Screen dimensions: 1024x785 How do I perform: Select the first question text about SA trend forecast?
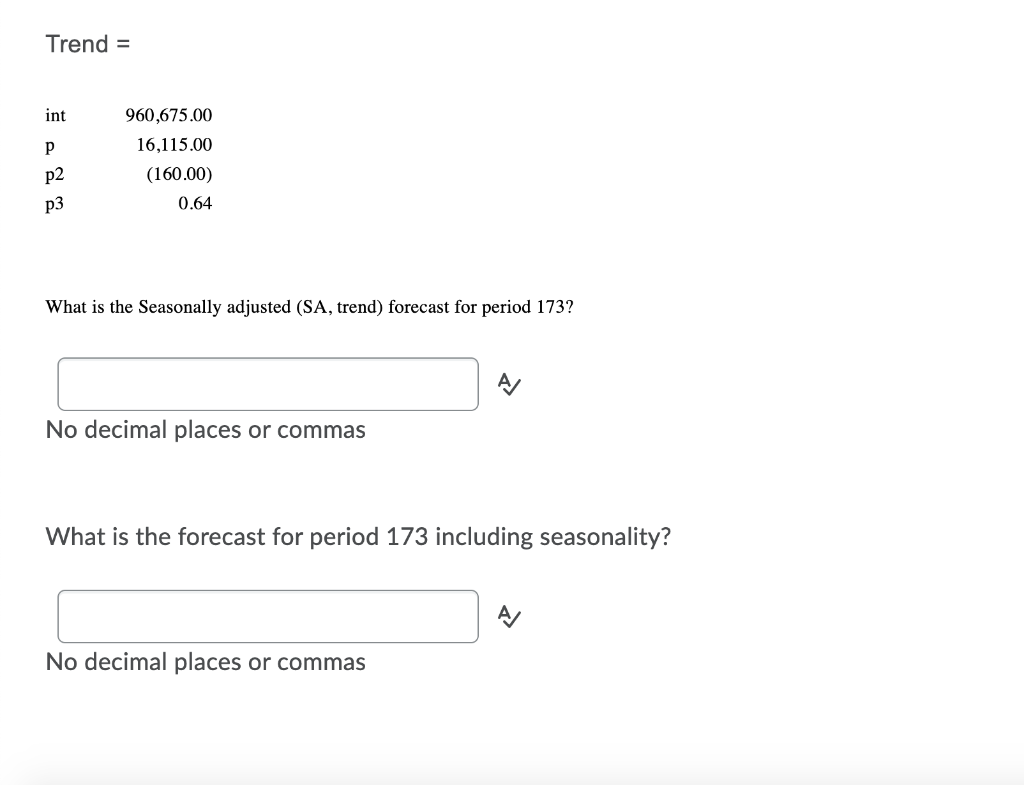pos(310,307)
